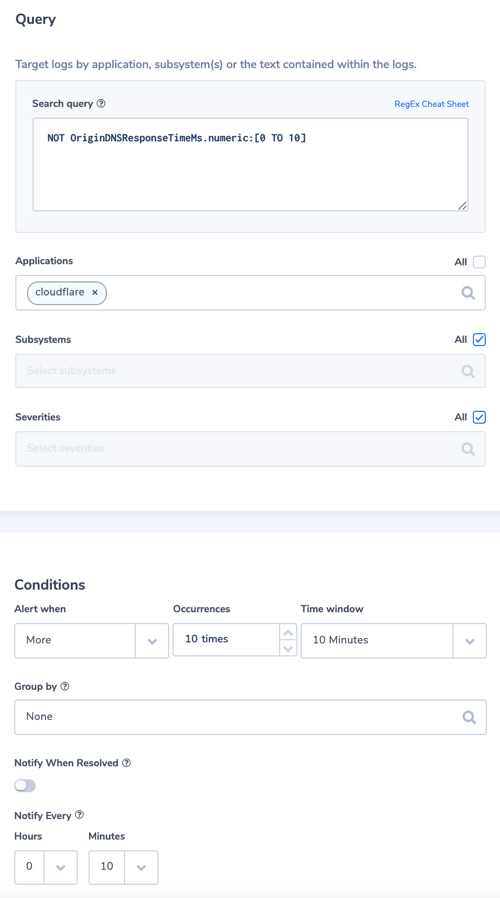Enable the Notify When Resolved toggle
The height and width of the screenshot is (898, 500).
pos(25,786)
